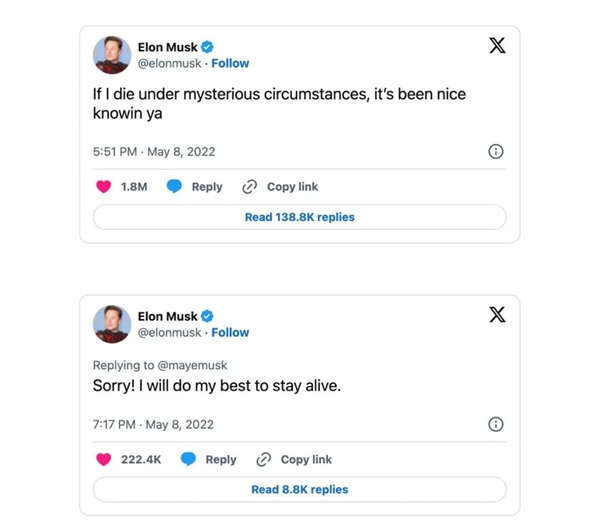
Task: Follow Elon Musk from the second tweet
Action: [x=230, y=332]
